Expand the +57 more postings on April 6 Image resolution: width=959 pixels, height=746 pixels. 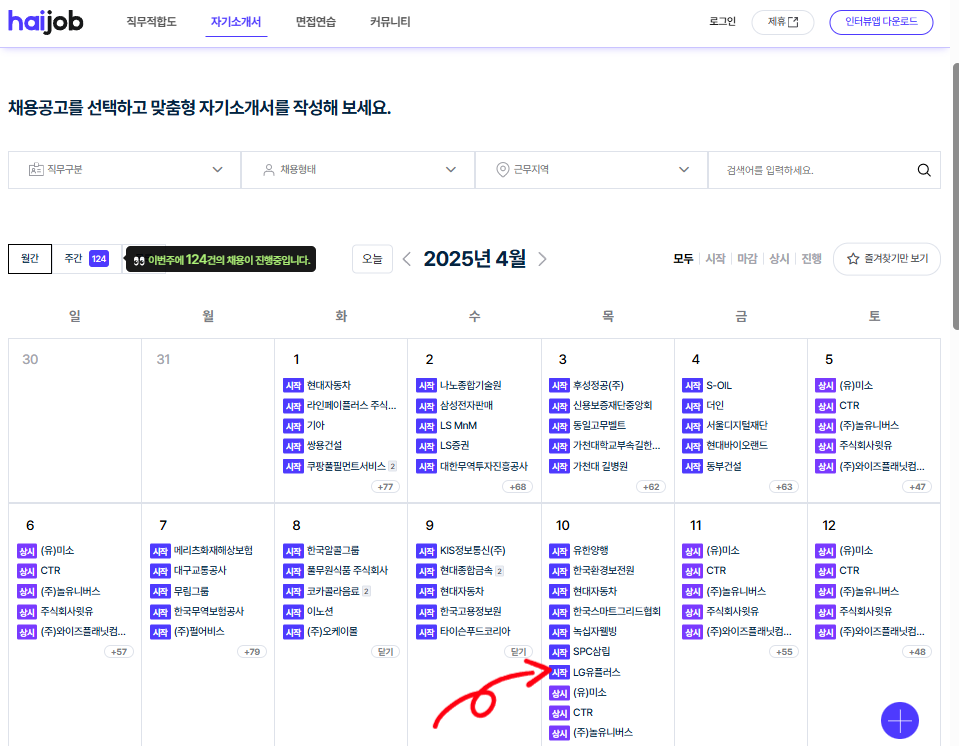(119, 652)
